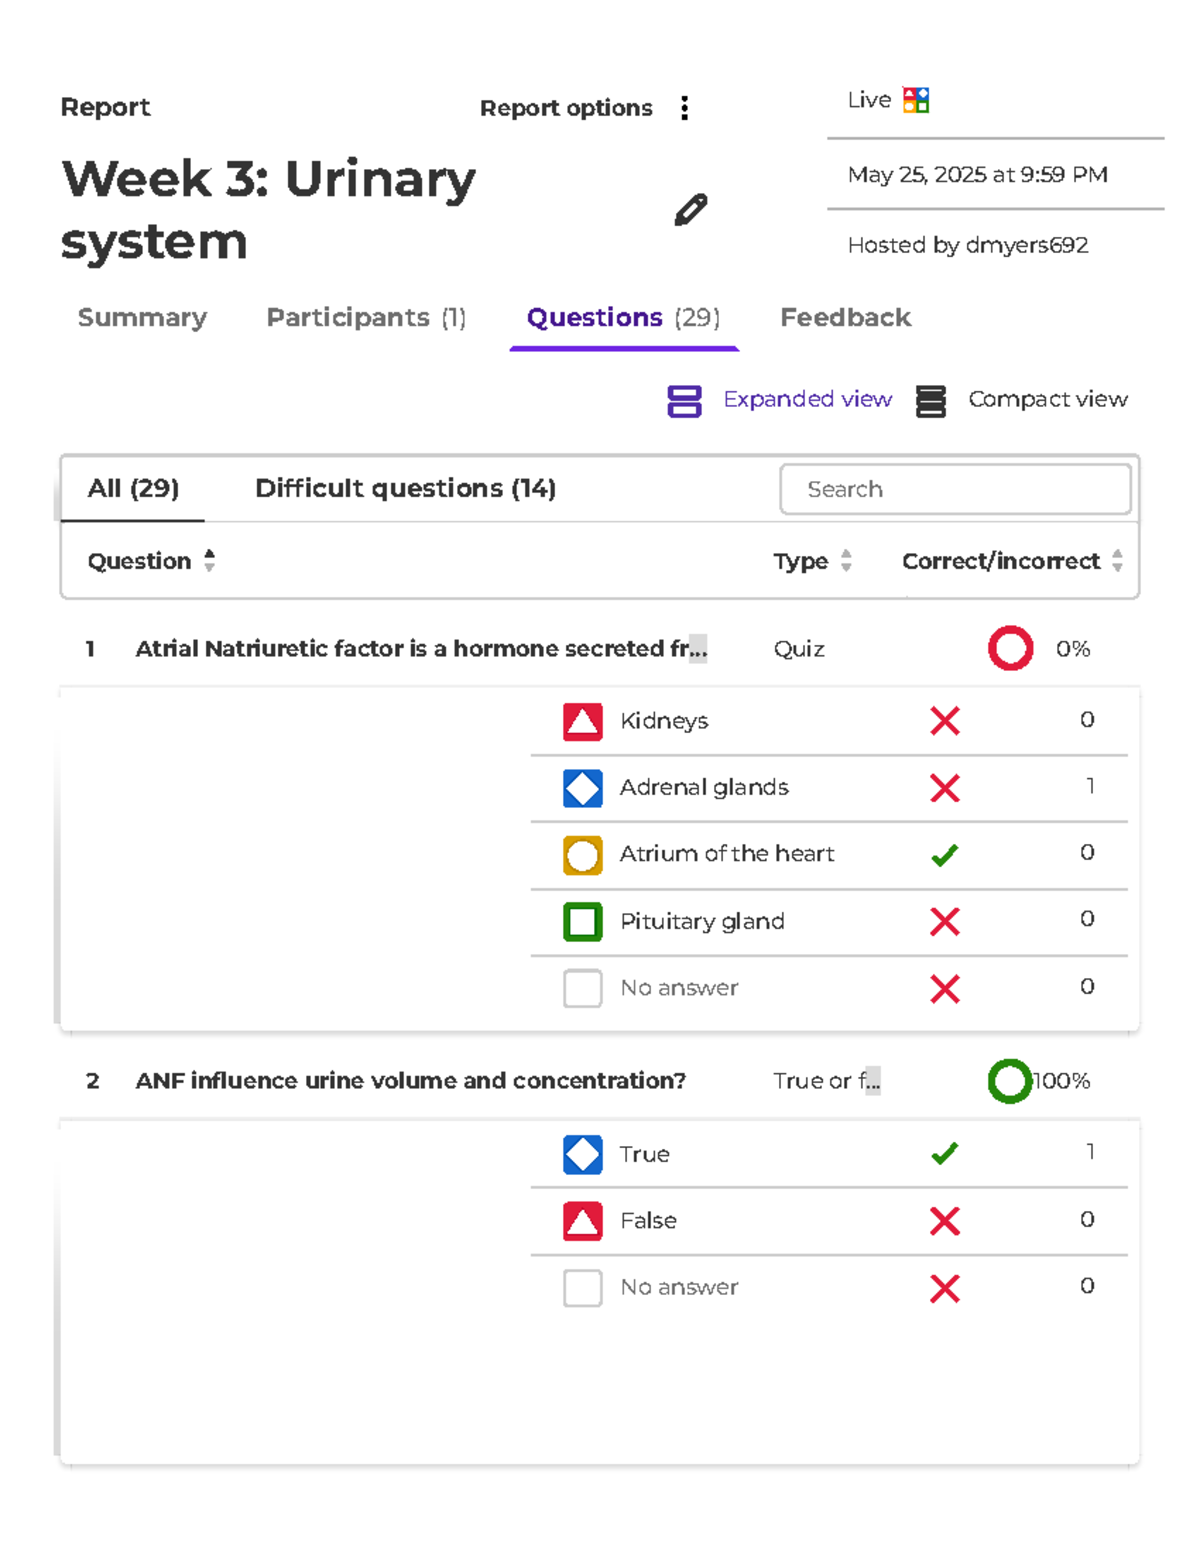Click the blue diamond Adrenal glands icon
The height and width of the screenshot is (1553, 1200).
[x=582, y=788]
